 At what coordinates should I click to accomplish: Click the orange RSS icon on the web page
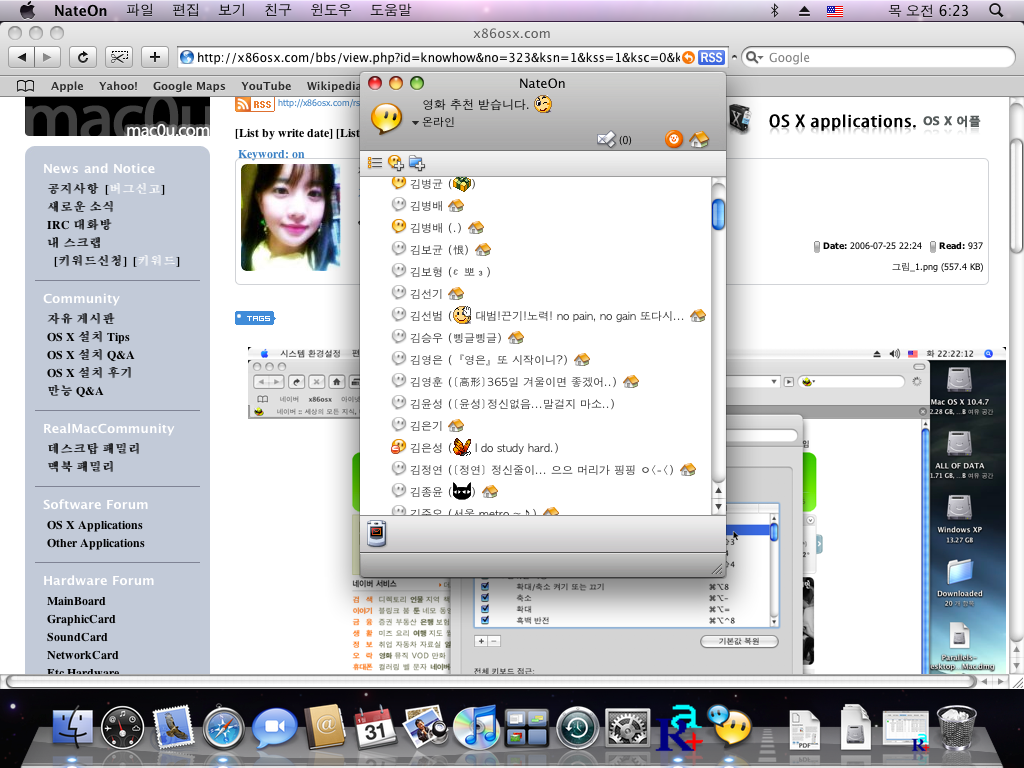(x=254, y=104)
